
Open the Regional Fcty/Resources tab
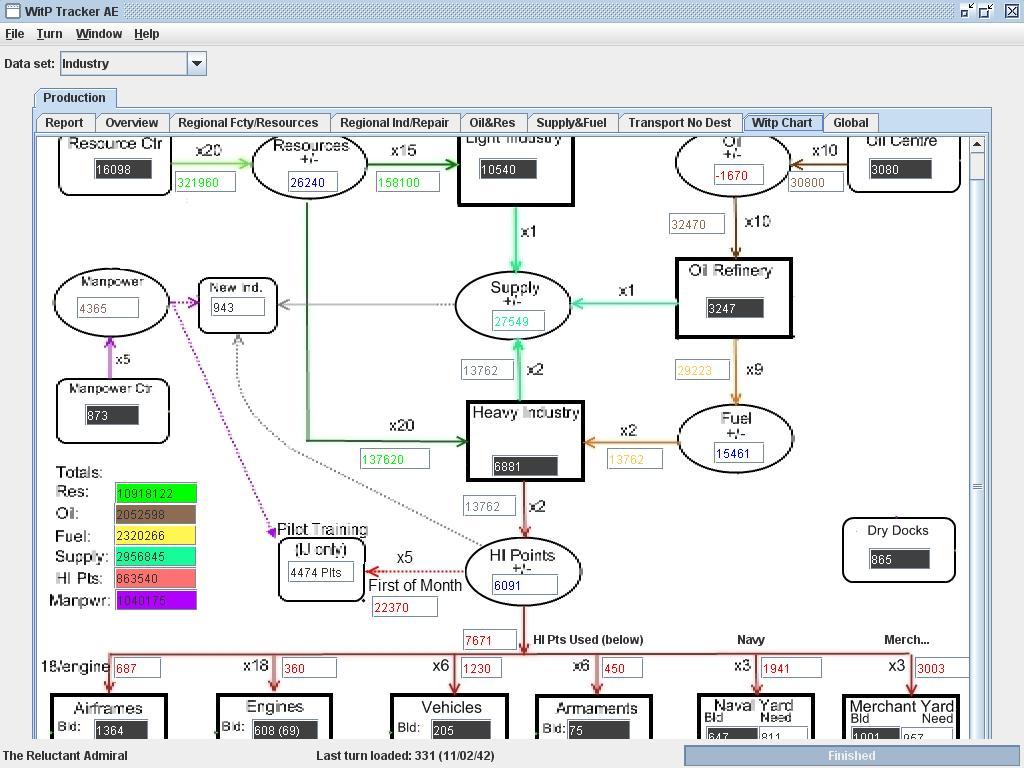point(248,123)
